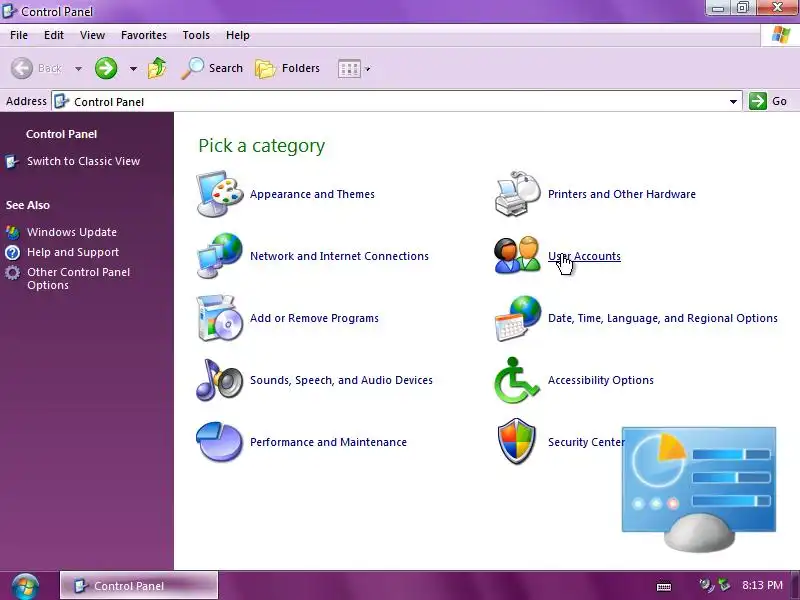Click the Go button
This screenshot has width=800, height=600.
(x=768, y=101)
